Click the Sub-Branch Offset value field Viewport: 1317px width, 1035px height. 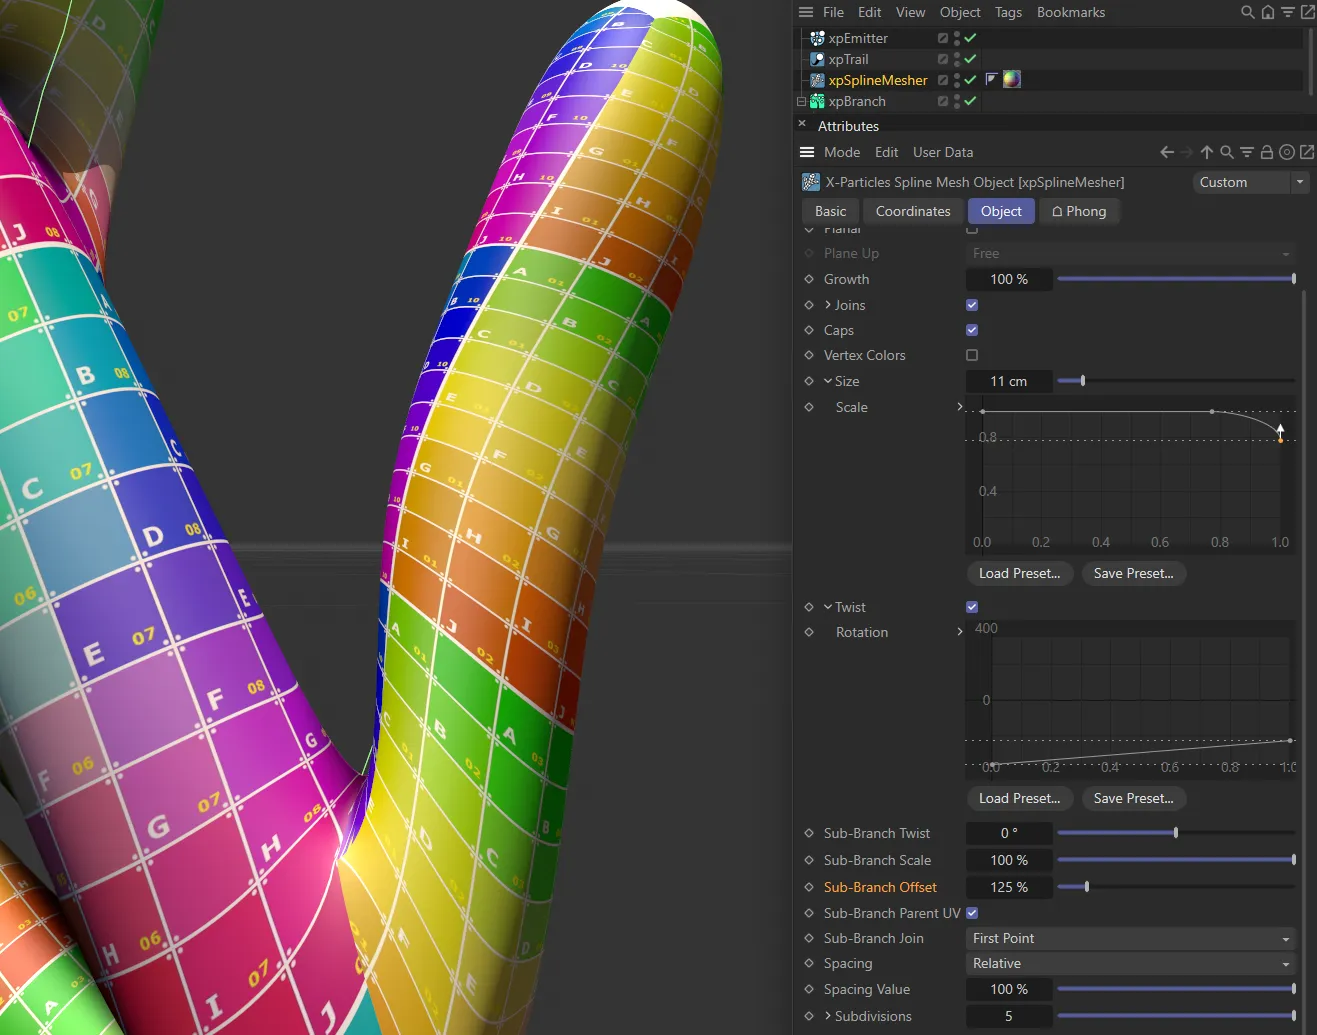click(1008, 887)
